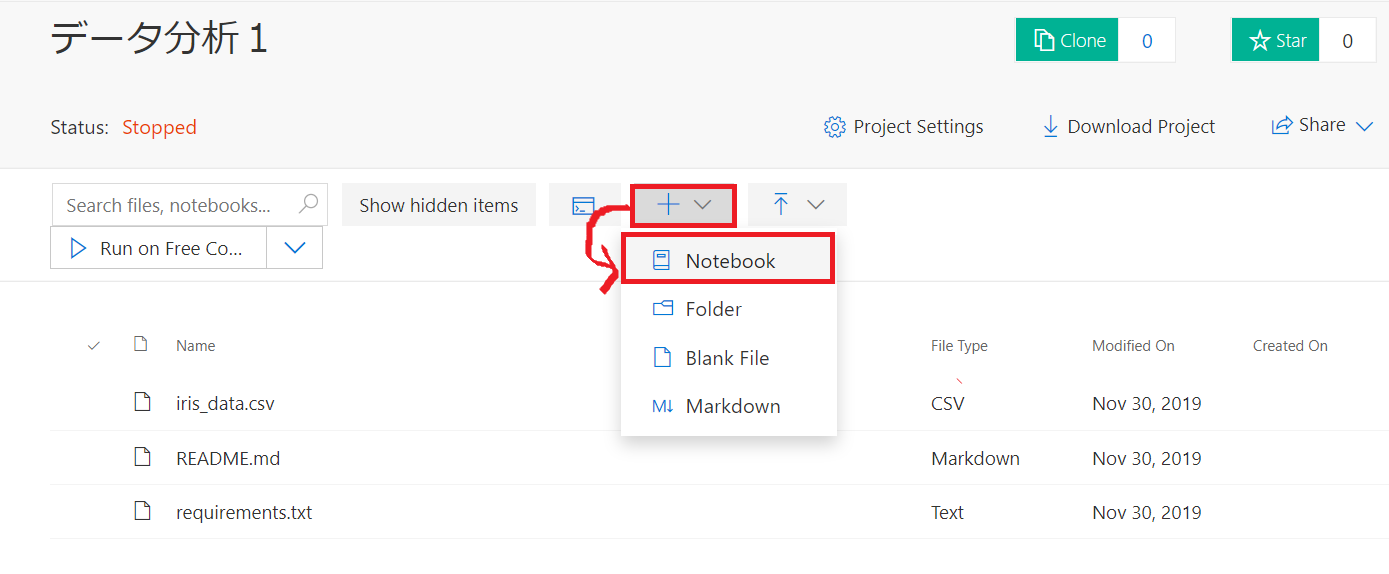This screenshot has width=1389, height=574.
Task: Click the iris_data.csv file icon
Action: [143, 402]
